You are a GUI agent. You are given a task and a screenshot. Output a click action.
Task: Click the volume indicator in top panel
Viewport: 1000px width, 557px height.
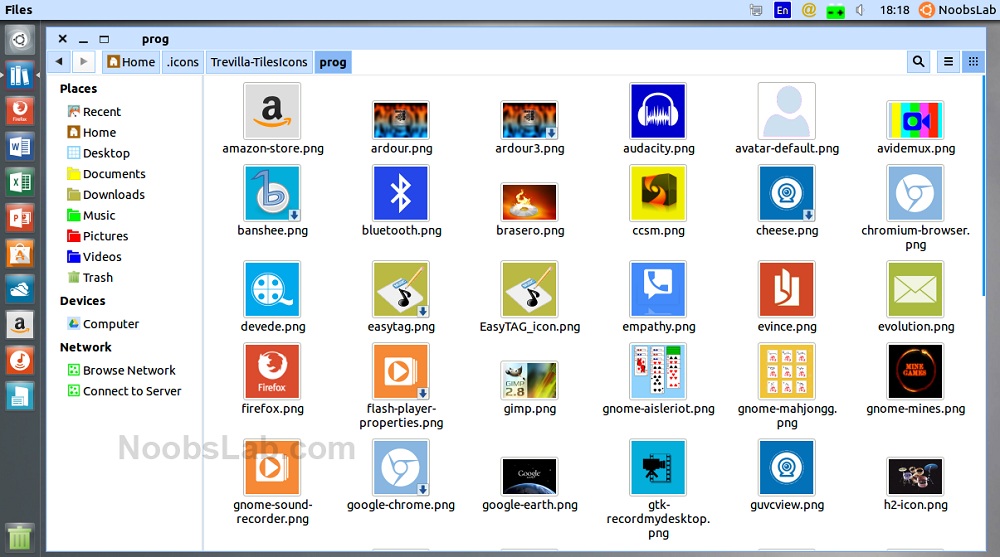click(860, 10)
